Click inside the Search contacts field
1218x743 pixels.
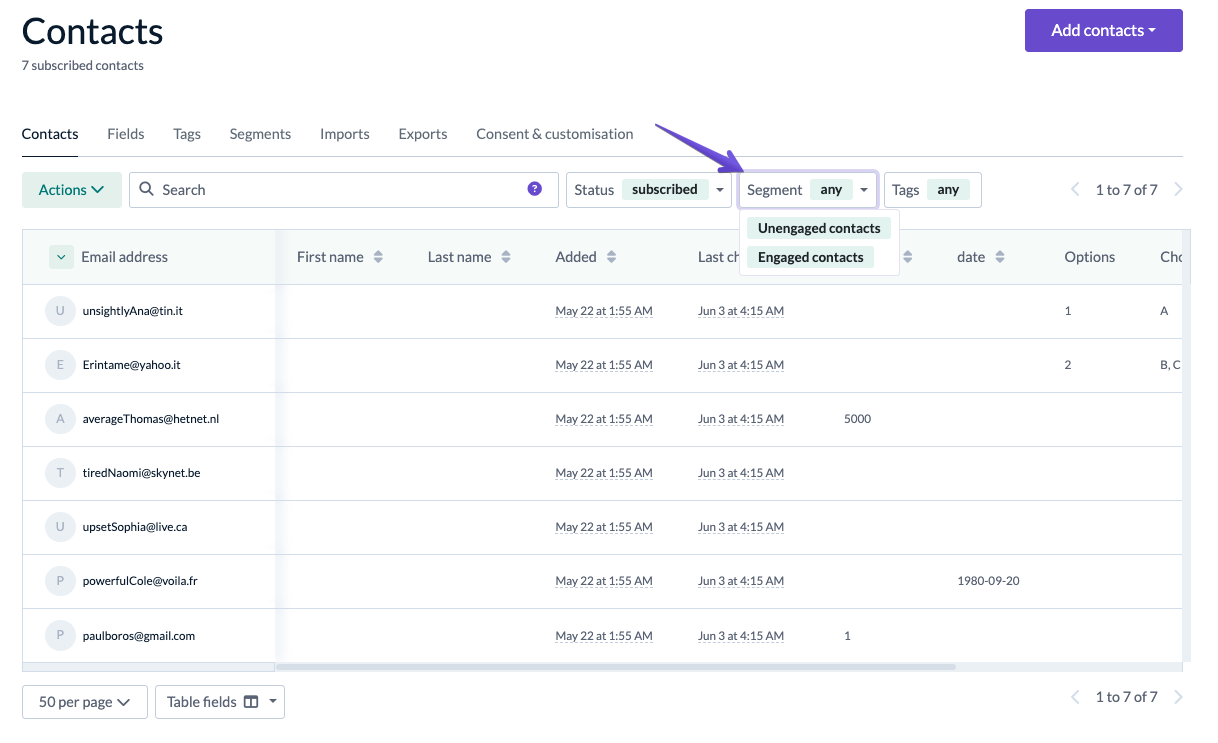[x=343, y=190]
